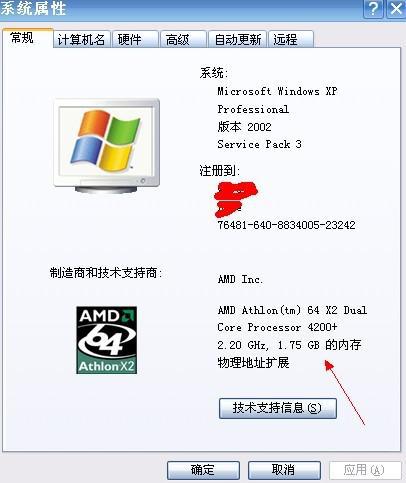Click the 技术支持信息(S) button
The height and width of the screenshot is (483, 406).
(278, 408)
